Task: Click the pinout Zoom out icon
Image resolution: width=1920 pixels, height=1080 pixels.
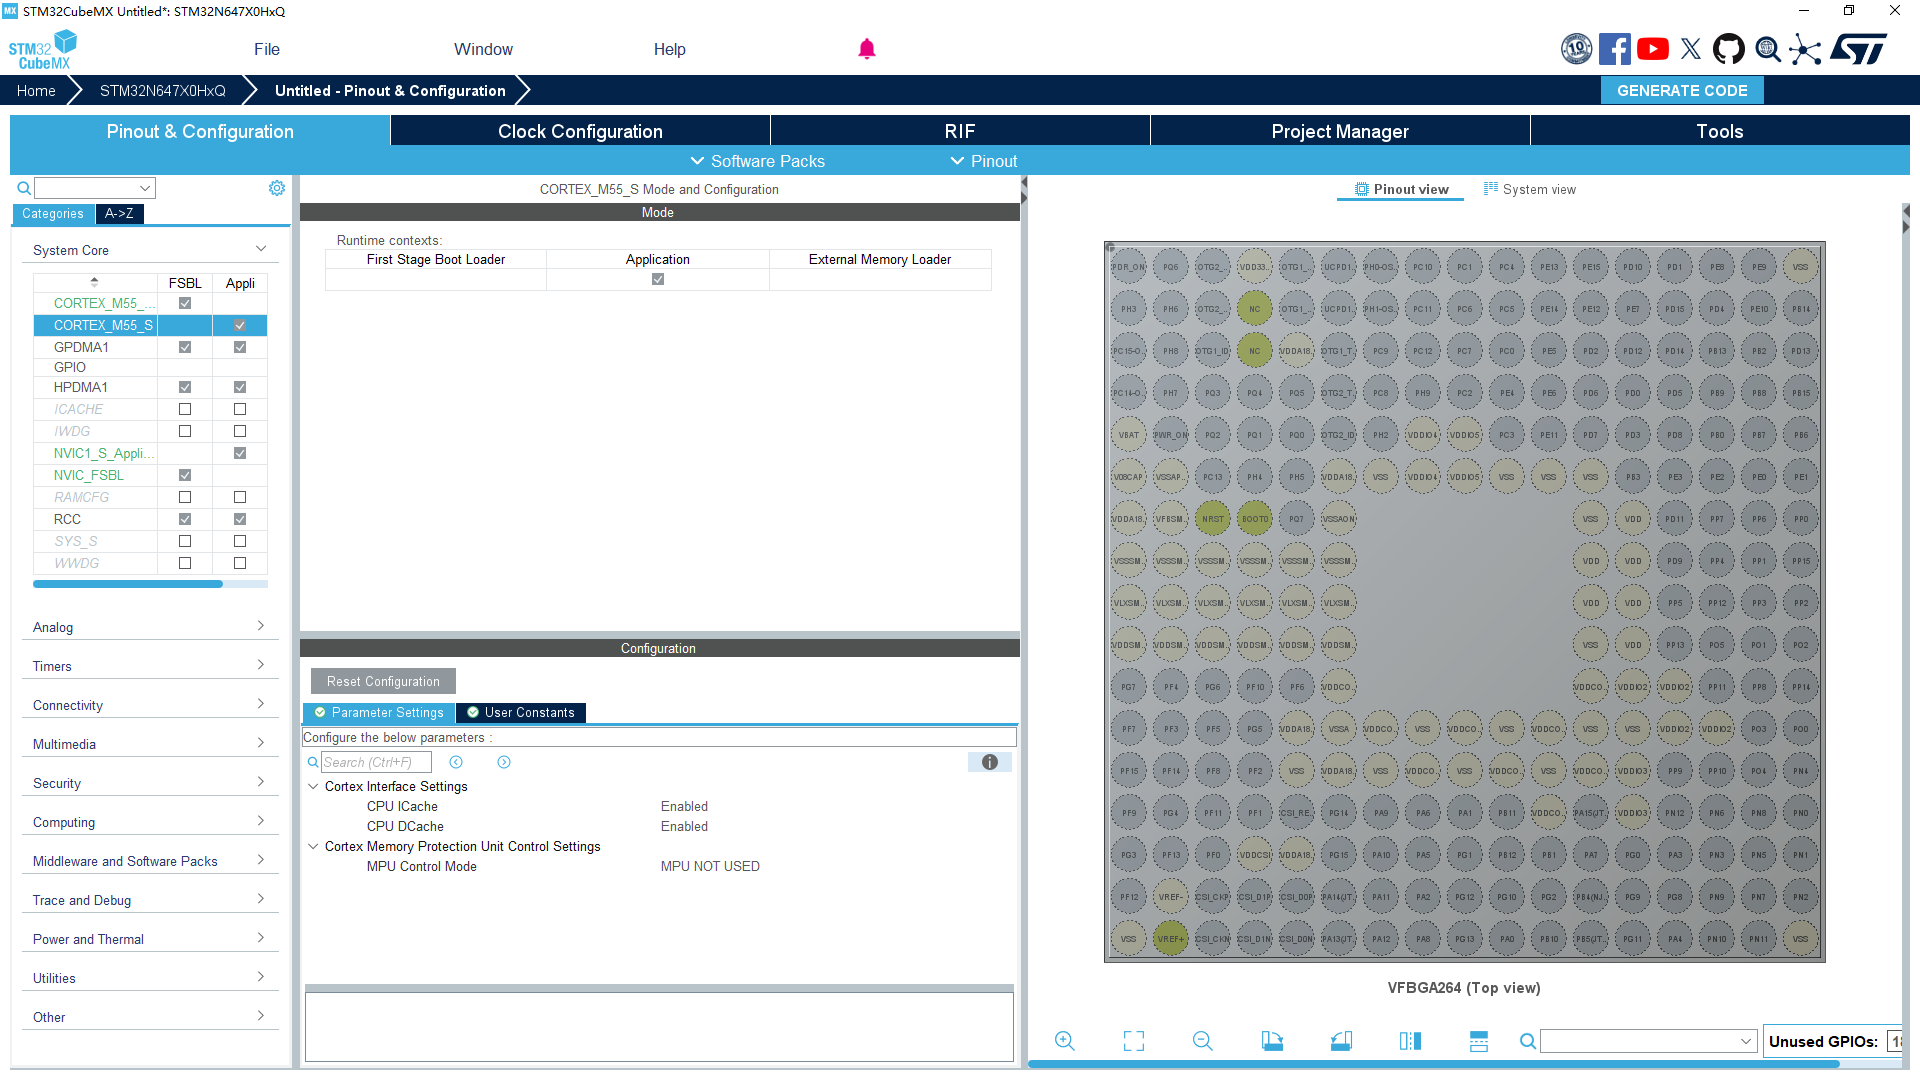Action: (x=1203, y=1041)
